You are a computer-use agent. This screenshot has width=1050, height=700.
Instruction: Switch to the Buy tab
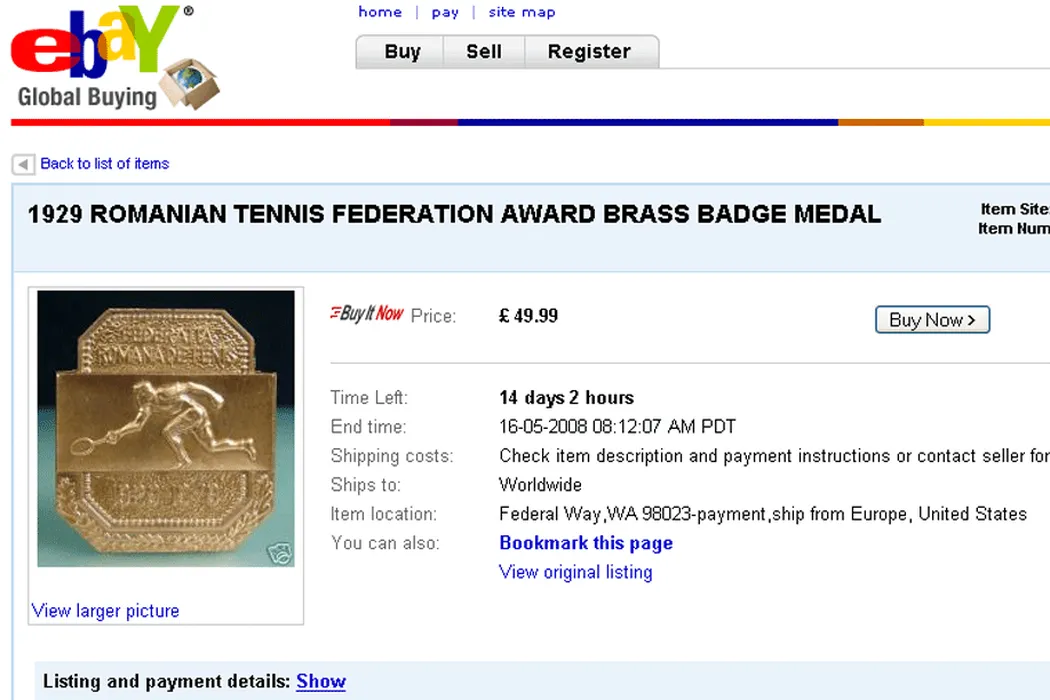click(402, 52)
